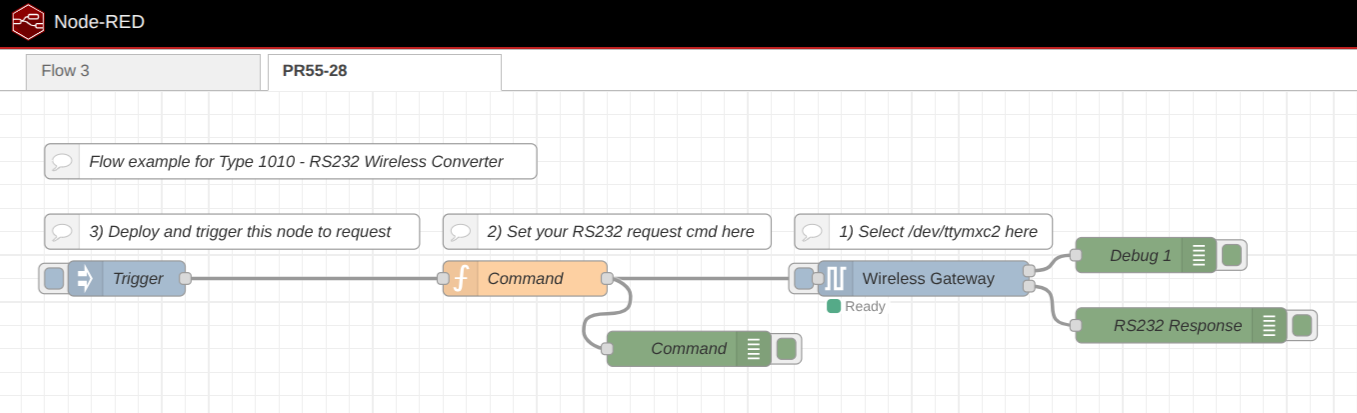Select the green Command debug node

(689, 348)
